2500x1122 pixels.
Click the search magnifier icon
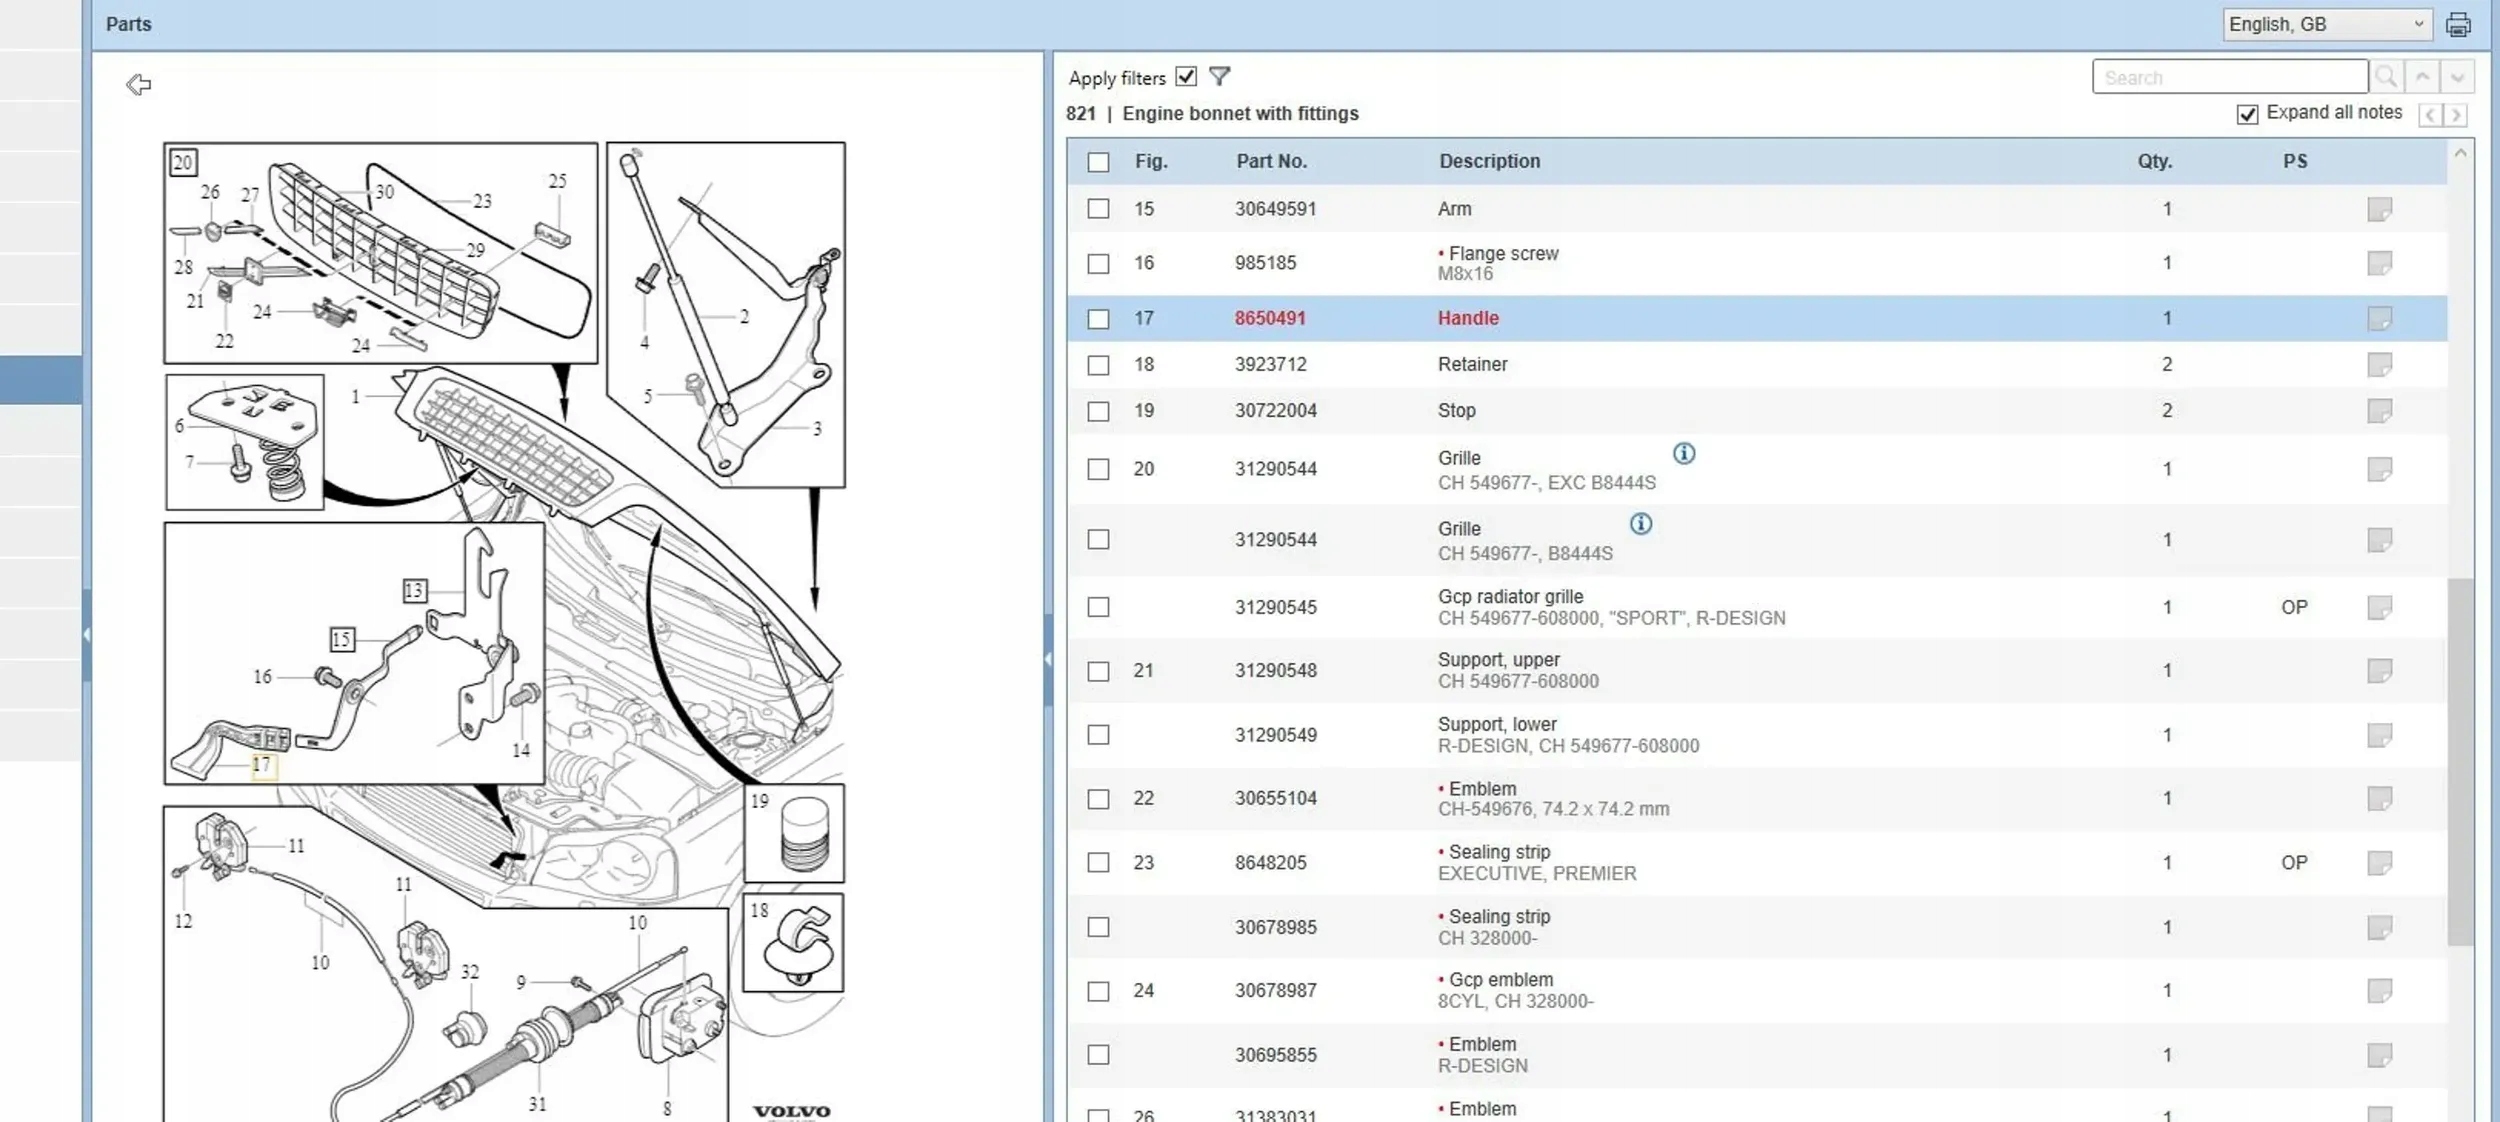(2386, 77)
